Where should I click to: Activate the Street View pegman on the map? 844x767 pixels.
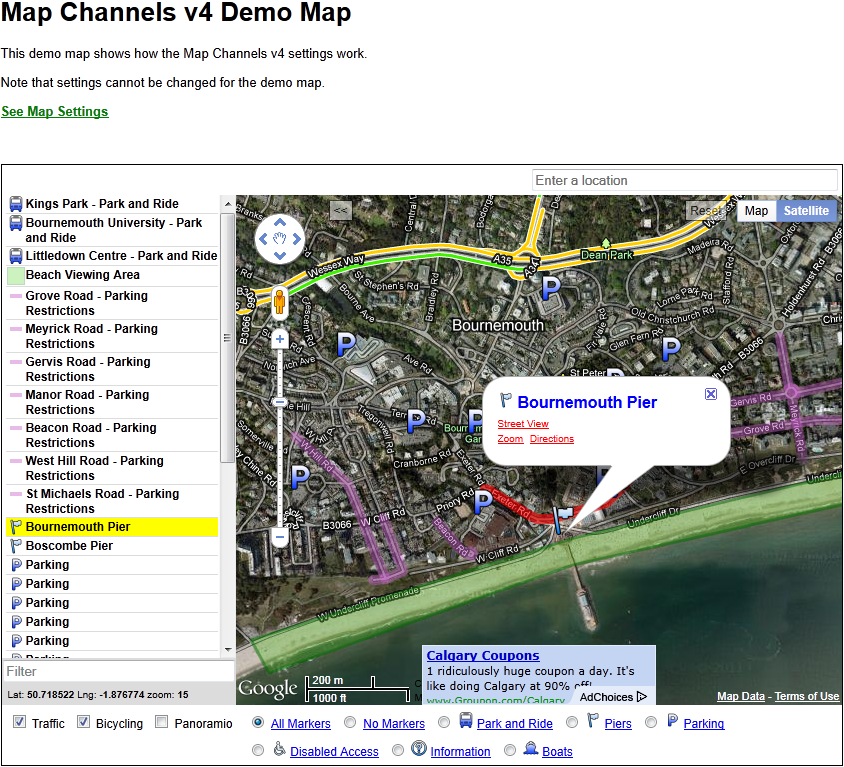278,302
